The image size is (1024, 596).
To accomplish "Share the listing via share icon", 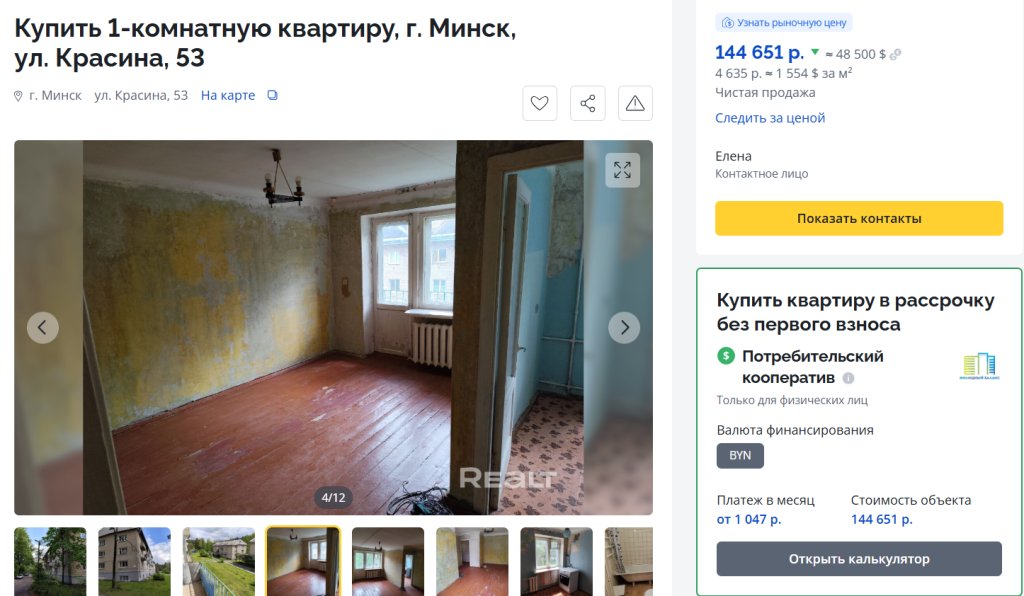I will coord(588,103).
